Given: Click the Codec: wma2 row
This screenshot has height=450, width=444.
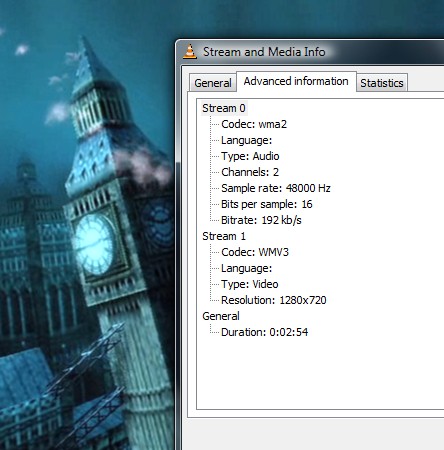Looking at the screenshot, I should (x=254, y=124).
